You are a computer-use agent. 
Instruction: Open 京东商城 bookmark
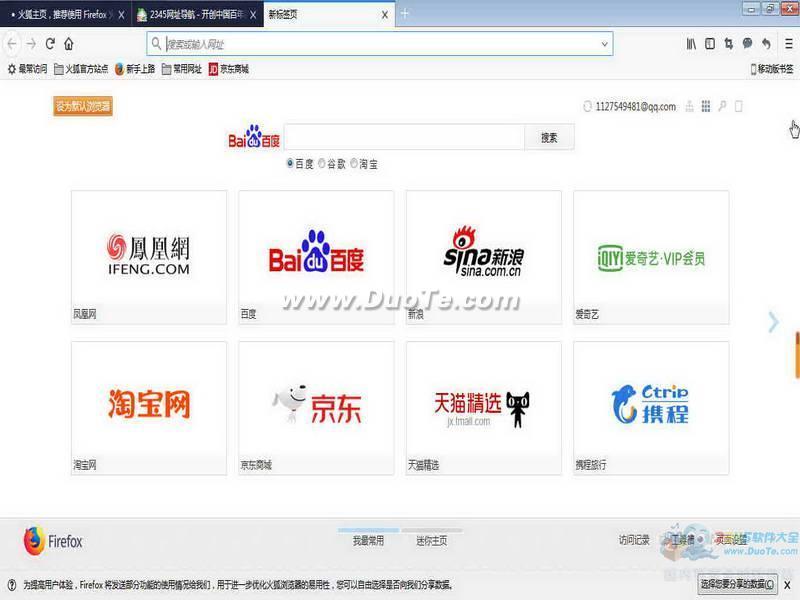[229, 69]
